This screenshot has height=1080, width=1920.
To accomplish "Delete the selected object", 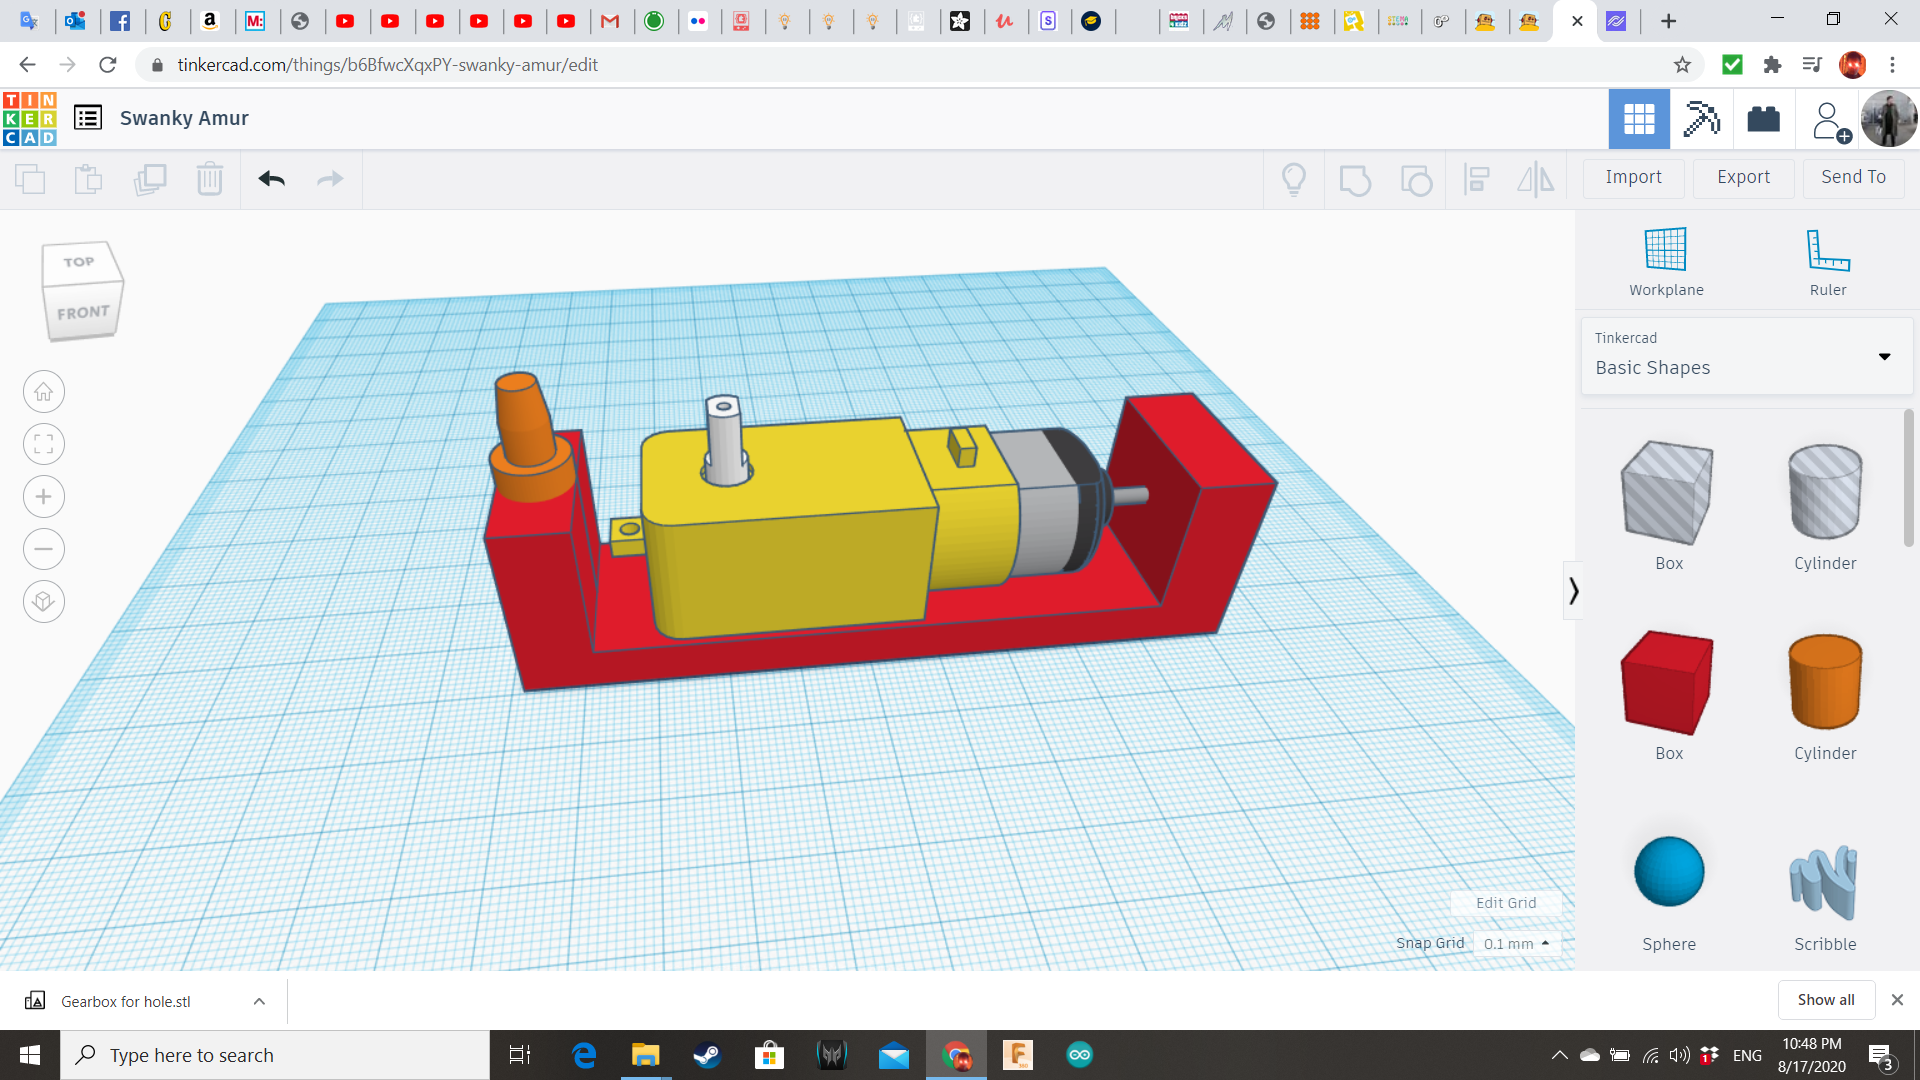I will 209,179.
